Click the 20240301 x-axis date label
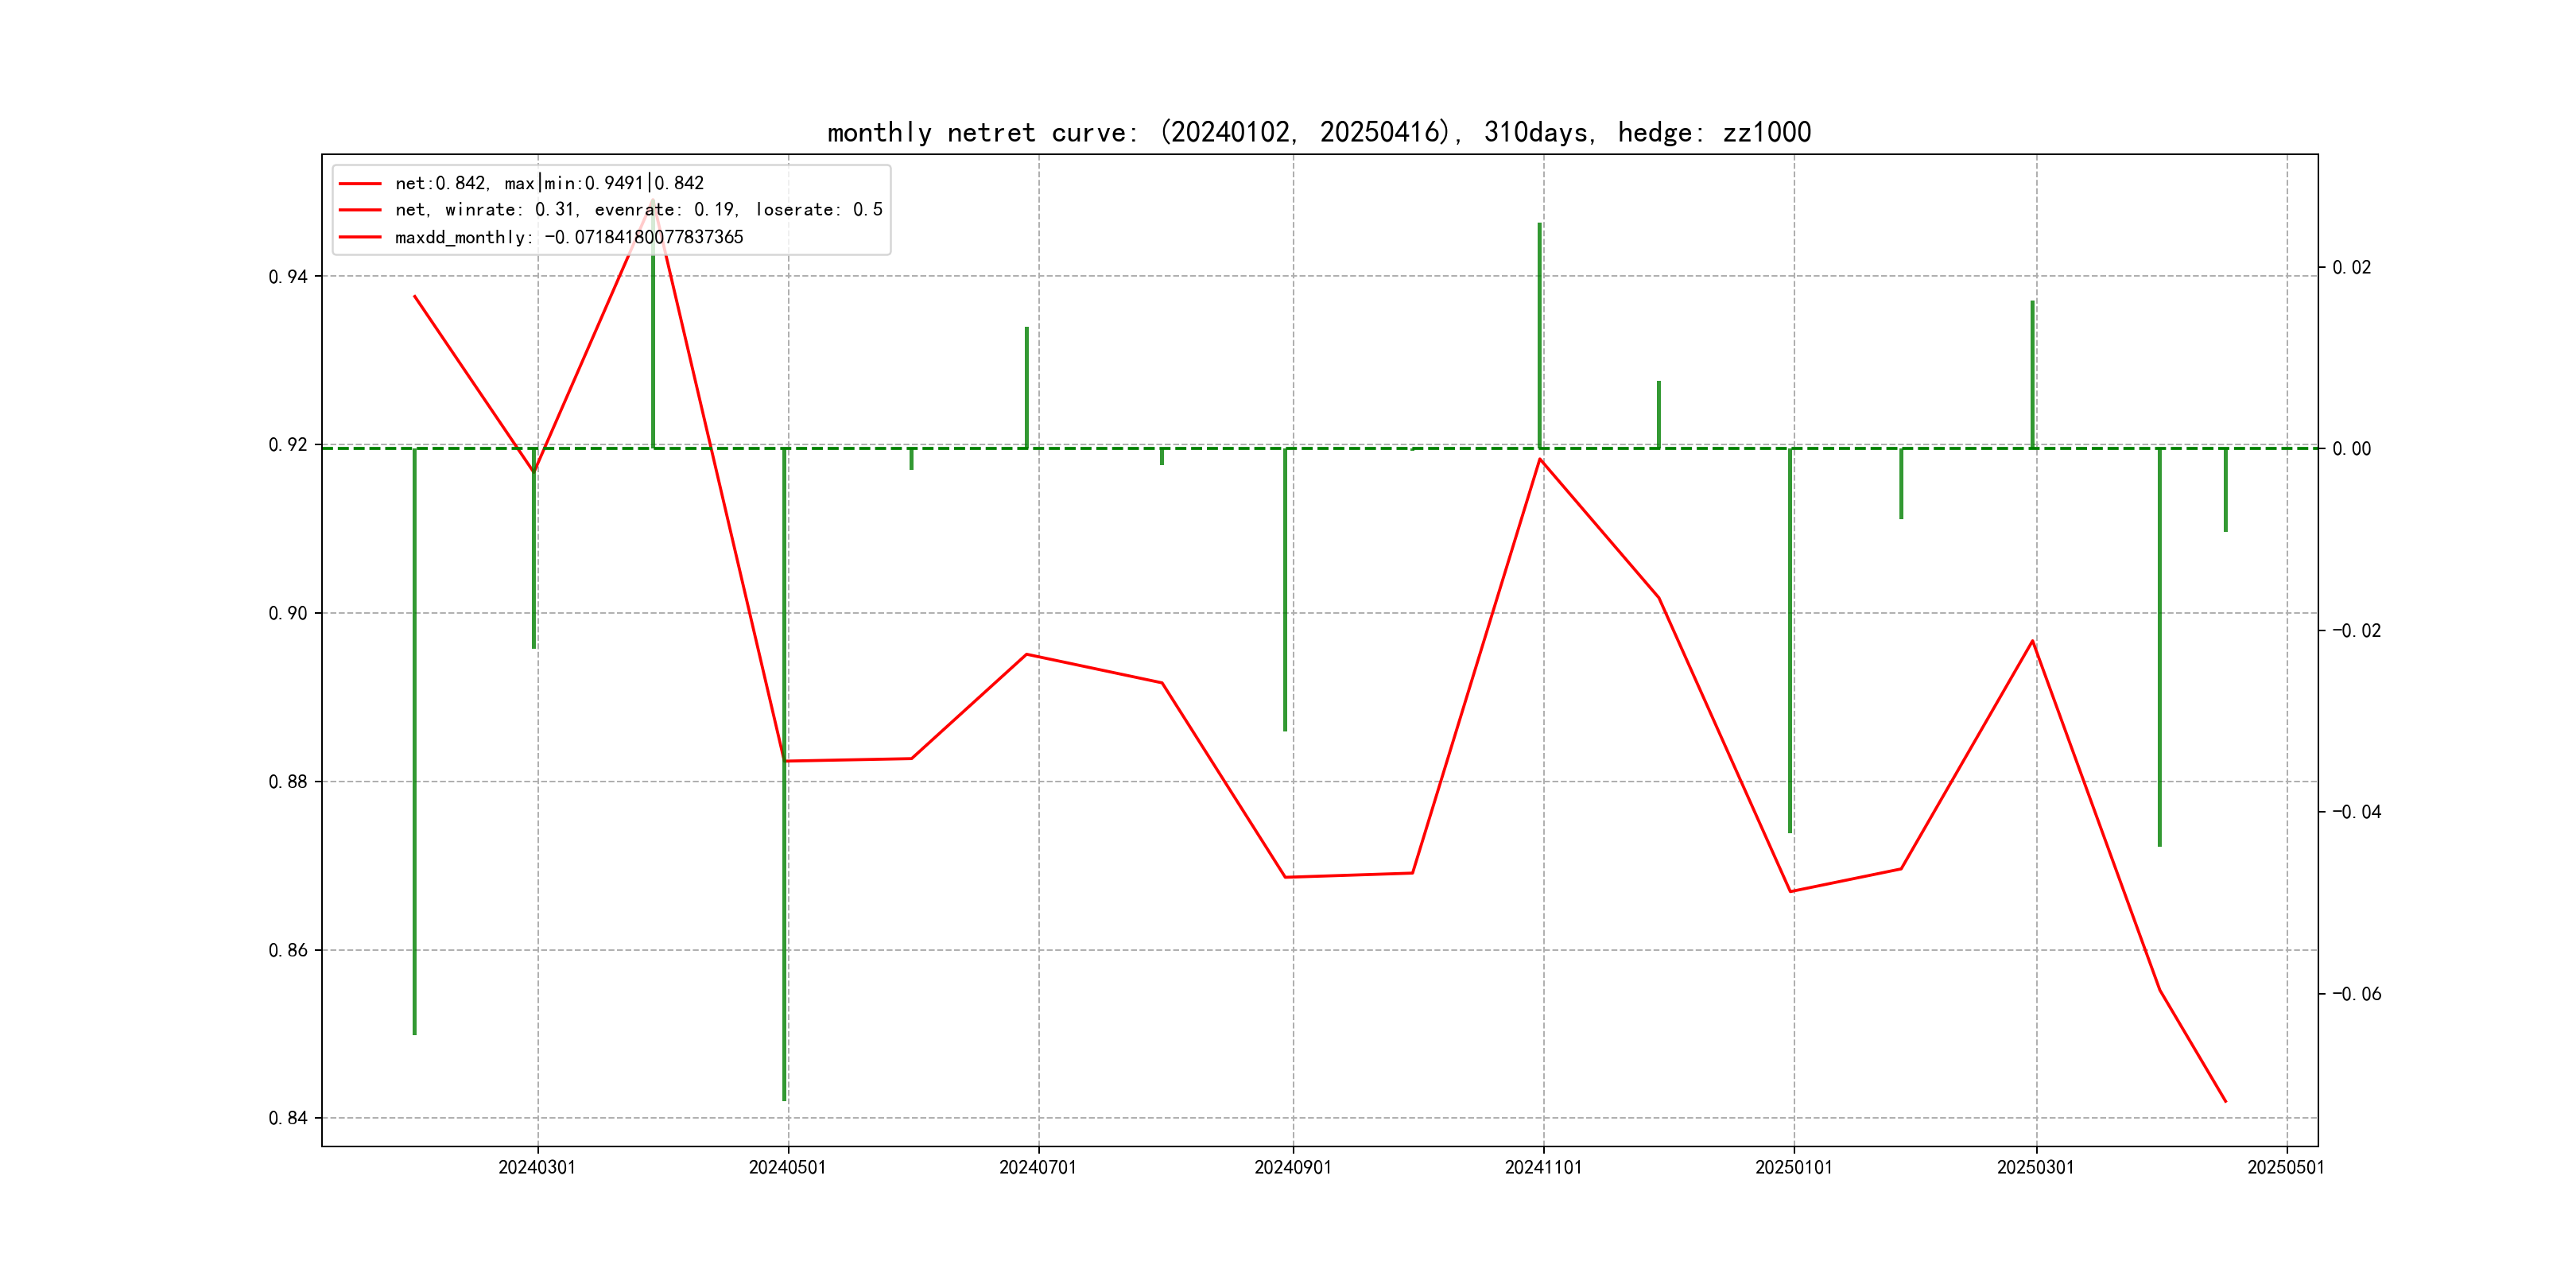The height and width of the screenshot is (1288, 2576). click(x=537, y=1167)
